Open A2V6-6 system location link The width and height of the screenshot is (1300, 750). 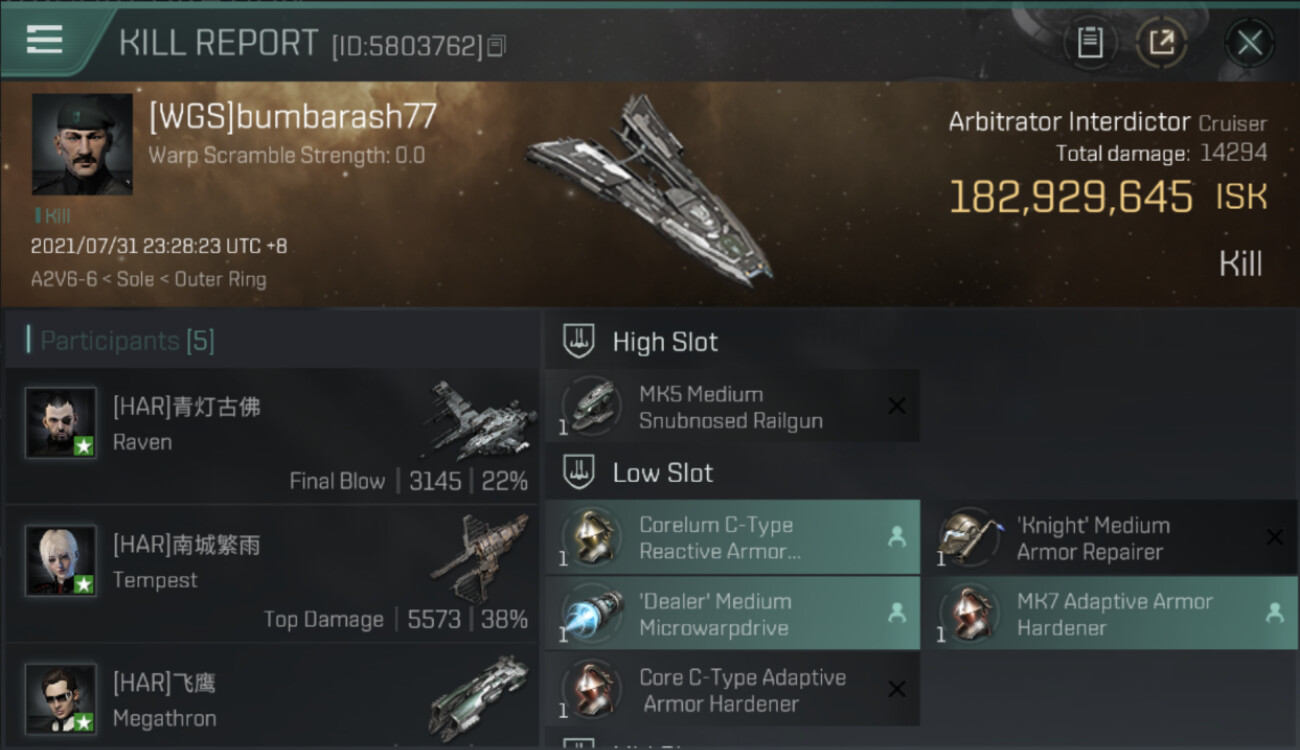pos(64,279)
